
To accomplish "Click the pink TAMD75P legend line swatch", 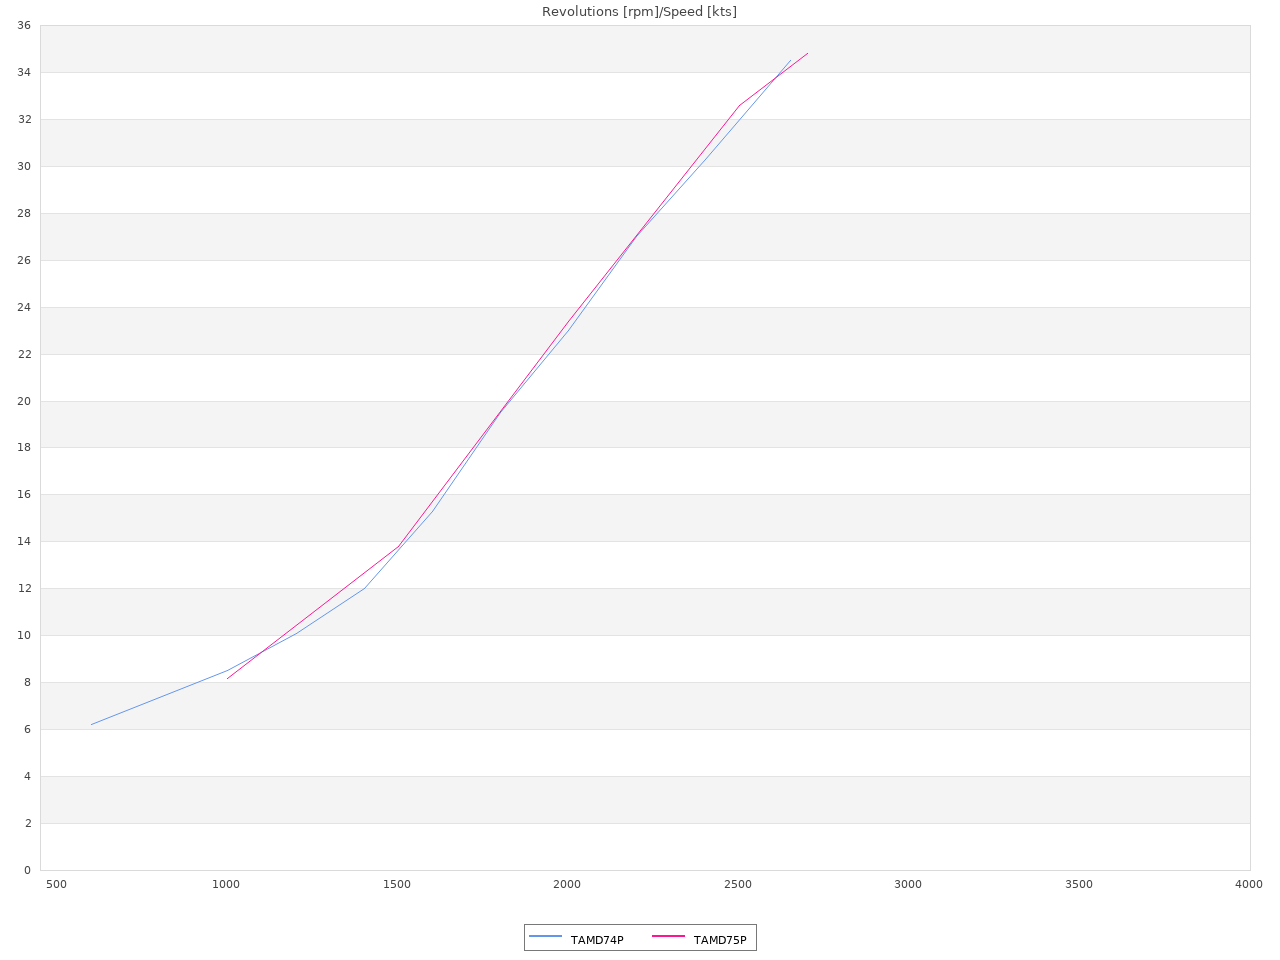I will point(669,936).
